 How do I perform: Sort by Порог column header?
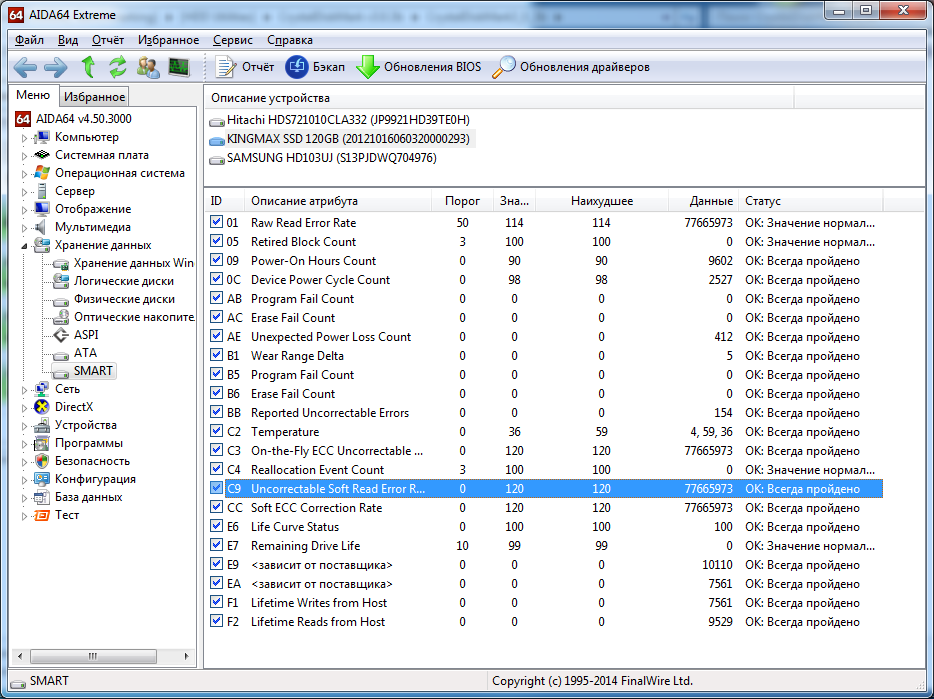[x=463, y=201]
